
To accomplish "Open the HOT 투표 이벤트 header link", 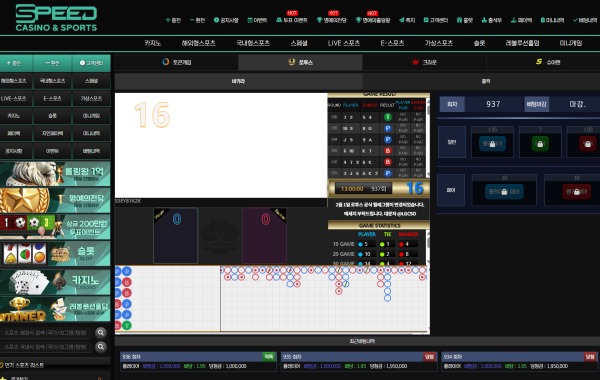I will point(292,20).
